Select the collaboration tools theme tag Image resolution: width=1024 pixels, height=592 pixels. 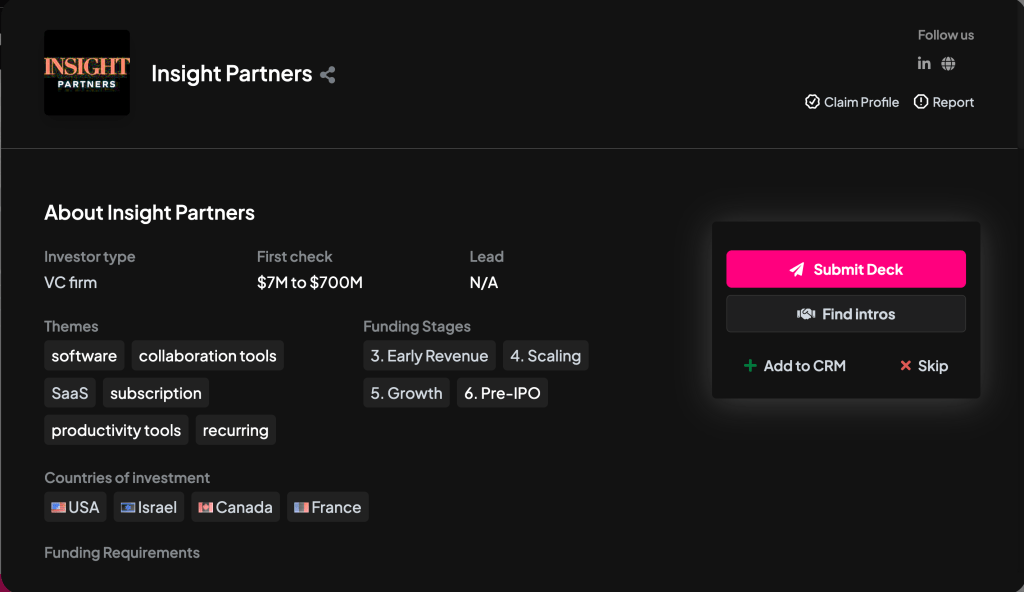(x=207, y=356)
